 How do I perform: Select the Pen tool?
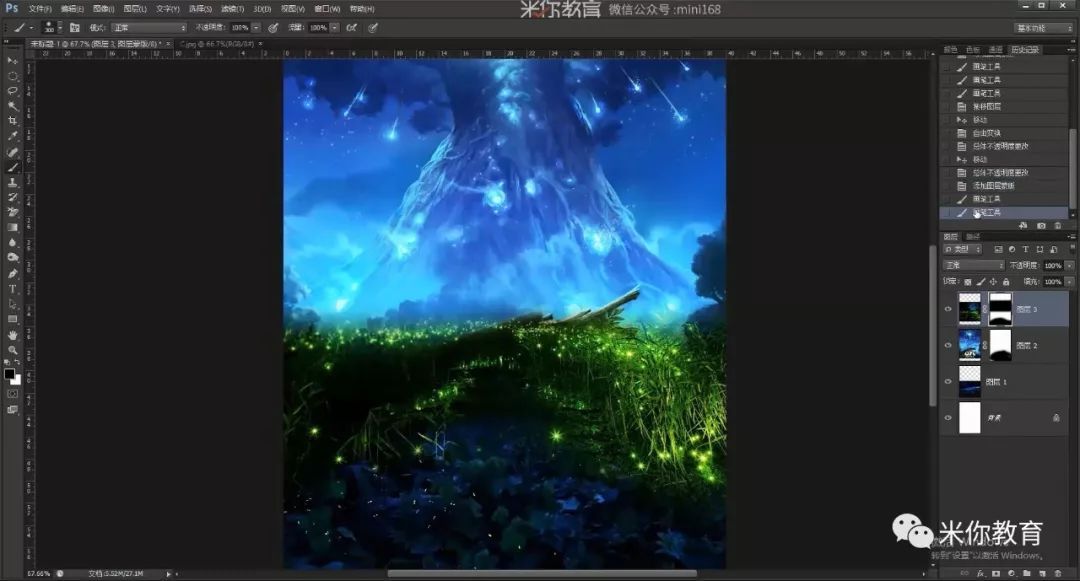pos(12,273)
